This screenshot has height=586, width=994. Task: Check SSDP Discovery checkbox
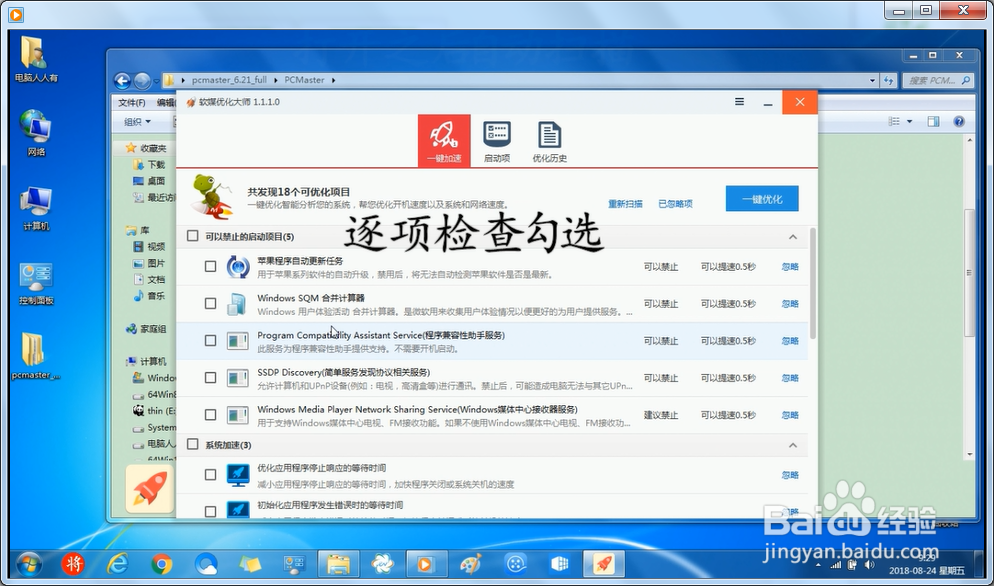pos(210,377)
